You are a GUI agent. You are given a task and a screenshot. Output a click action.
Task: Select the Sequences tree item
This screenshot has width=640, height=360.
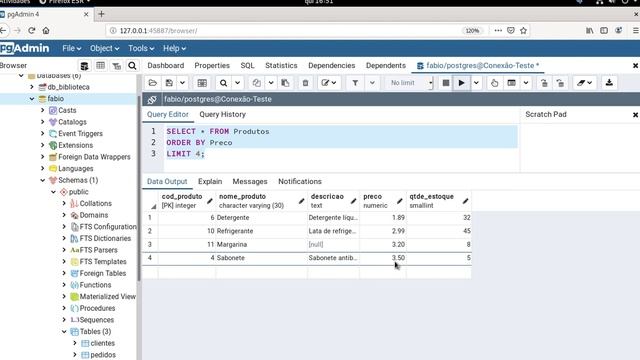(x=97, y=320)
